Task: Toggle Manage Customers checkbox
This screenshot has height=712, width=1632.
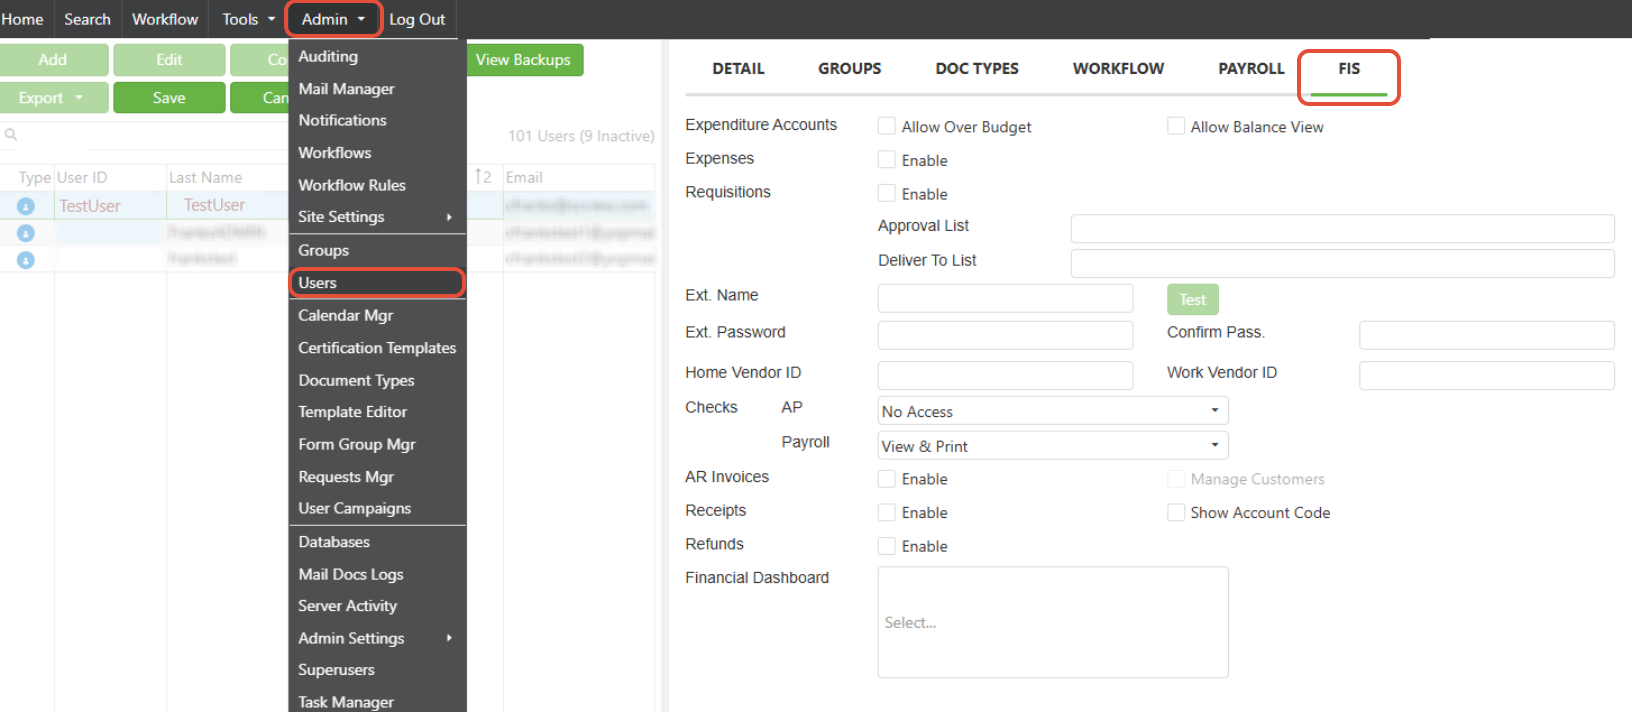Action: point(1176,479)
